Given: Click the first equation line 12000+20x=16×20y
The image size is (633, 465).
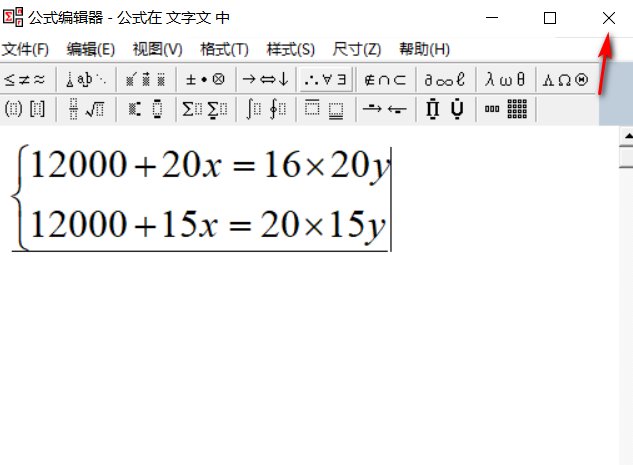Looking at the screenshot, I should [x=210, y=165].
